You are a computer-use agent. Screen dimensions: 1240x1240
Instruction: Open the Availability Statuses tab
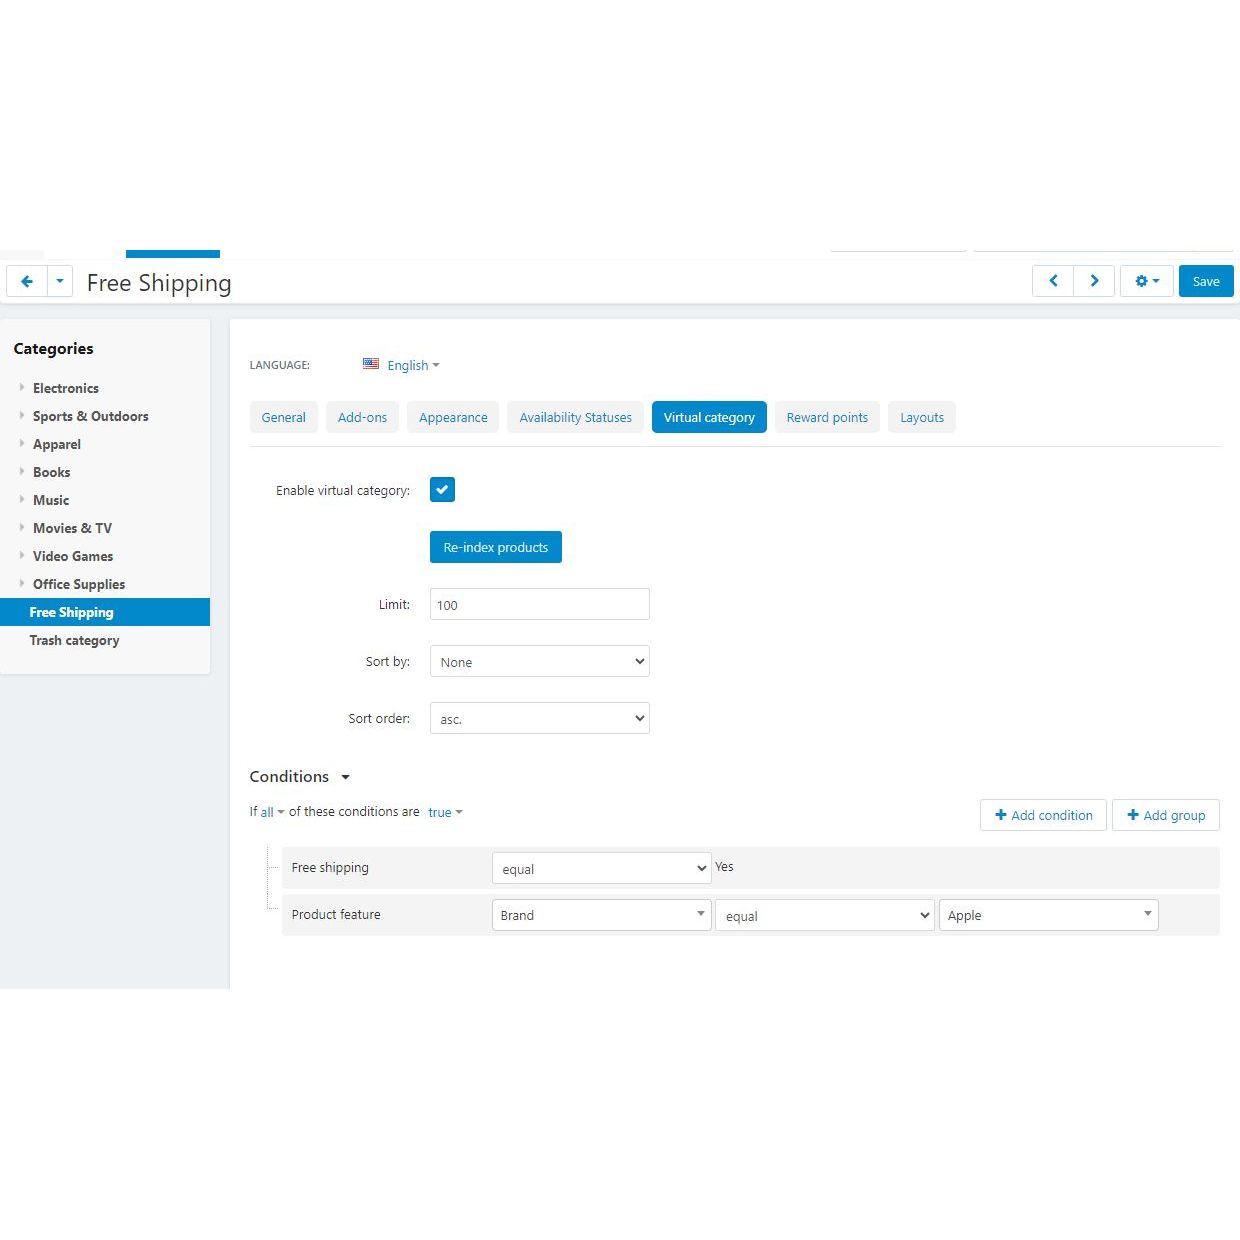click(575, 418)
